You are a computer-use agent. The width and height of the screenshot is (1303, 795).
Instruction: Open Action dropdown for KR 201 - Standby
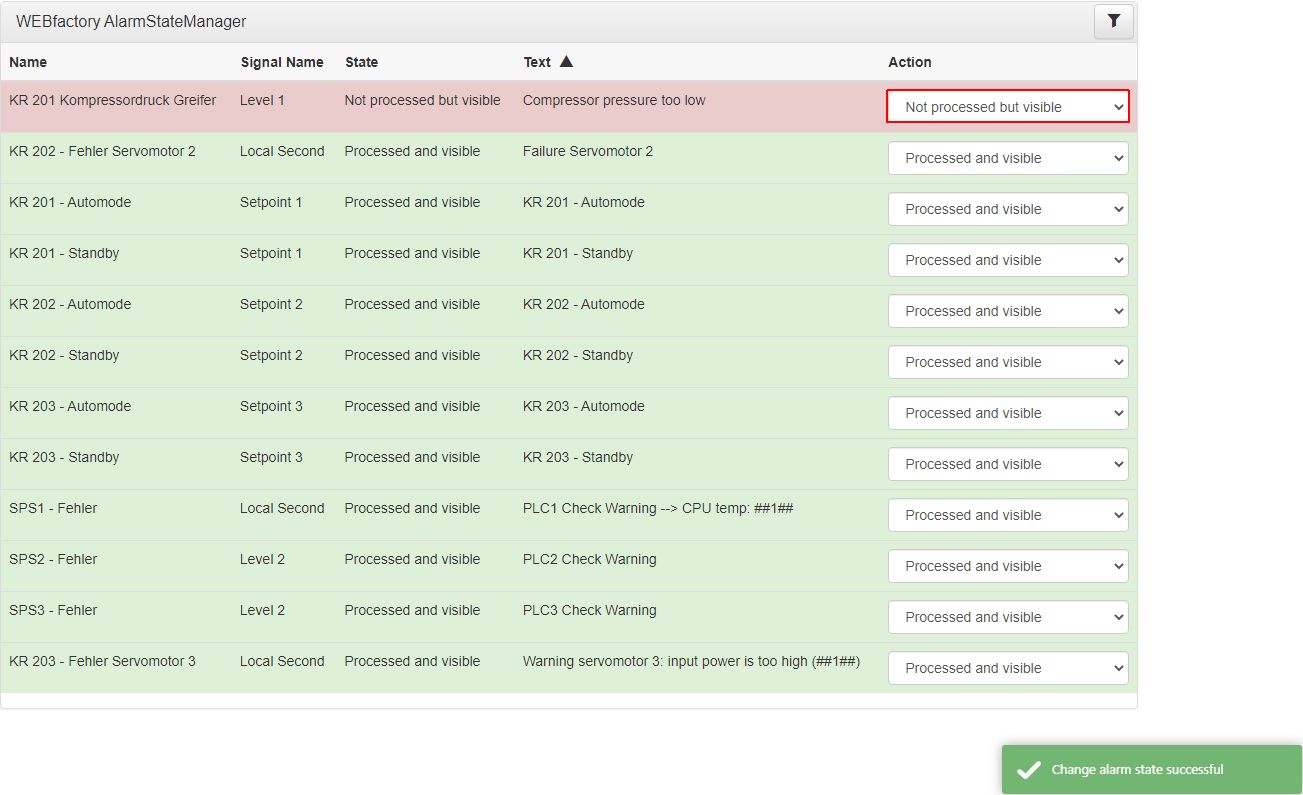tap(1008, 260)
